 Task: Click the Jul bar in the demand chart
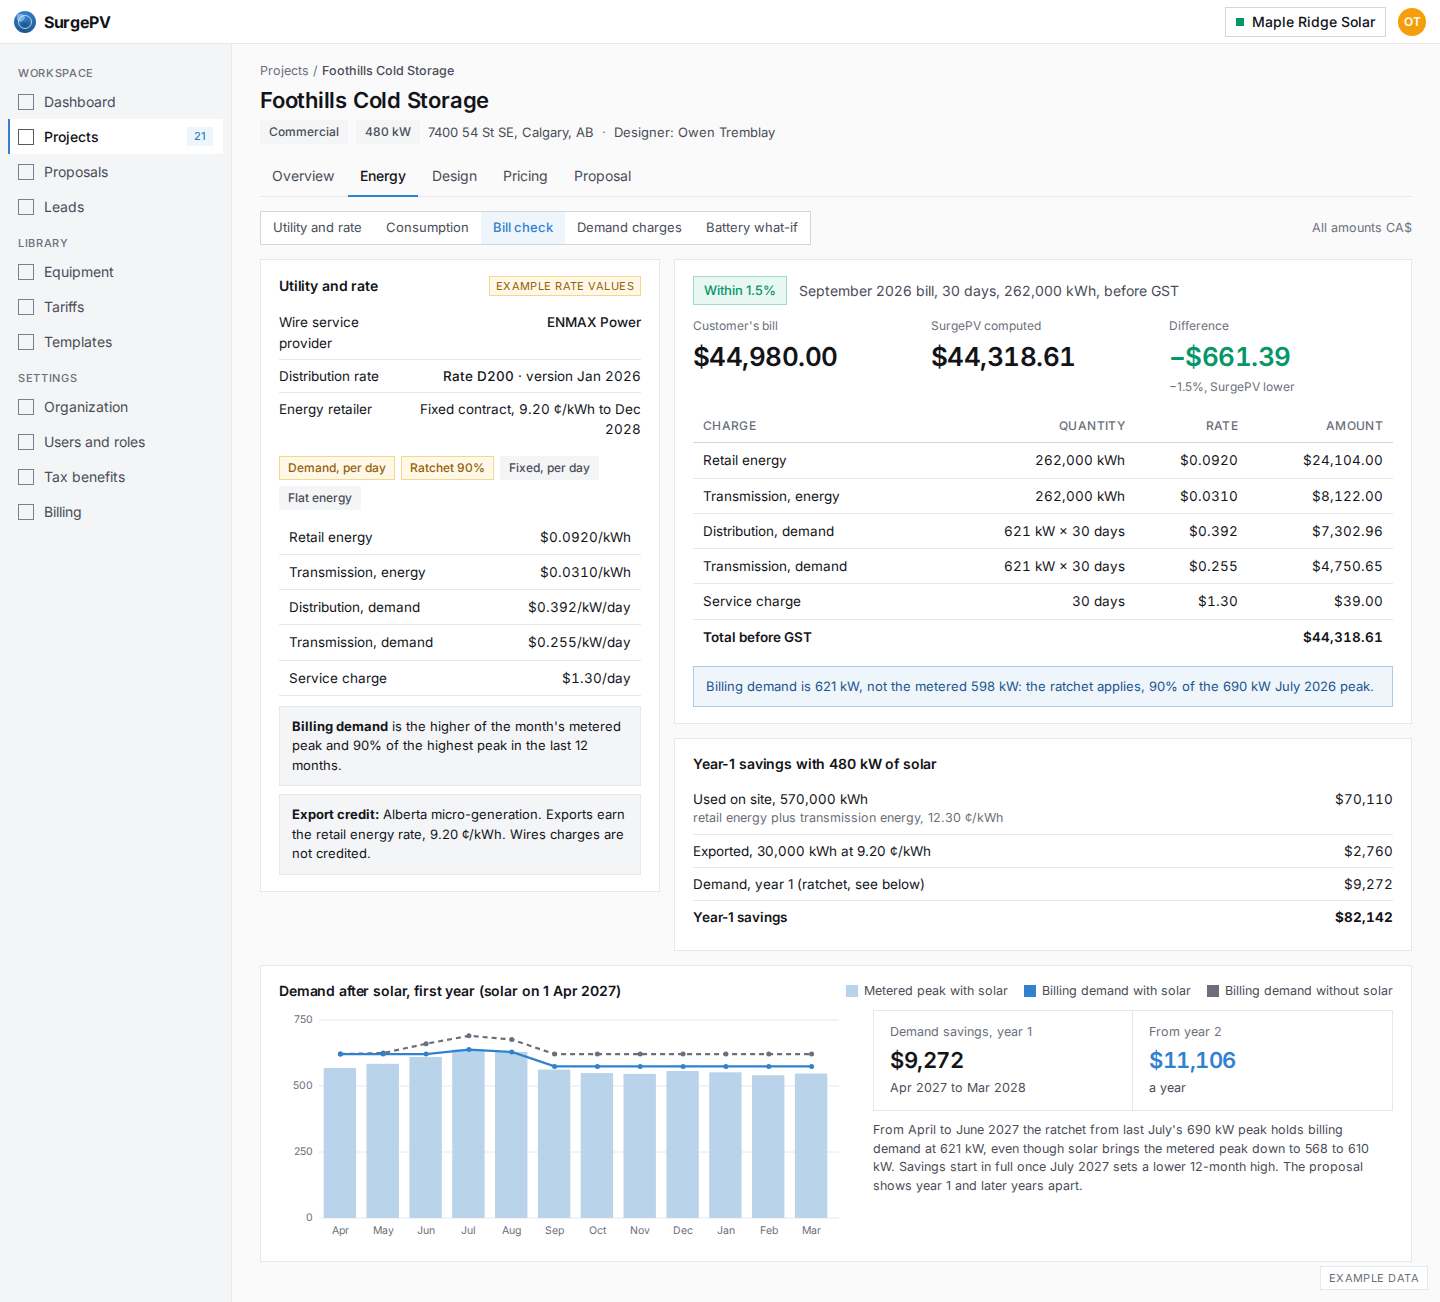(468, 1134)
